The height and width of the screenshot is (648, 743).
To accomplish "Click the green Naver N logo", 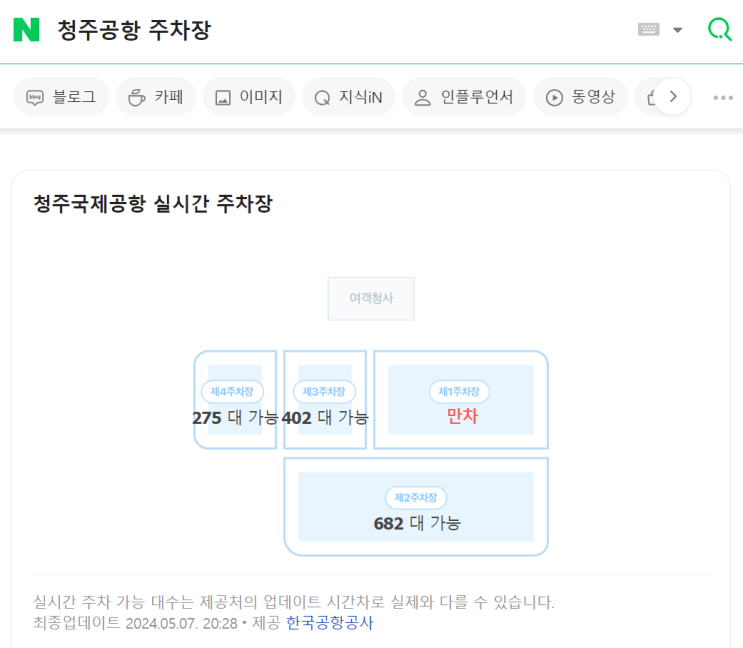I will pyautogui.click(x=26, y=30).
